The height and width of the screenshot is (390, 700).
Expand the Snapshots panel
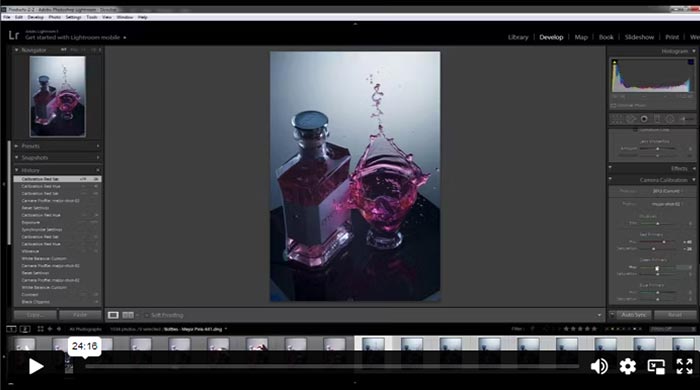tap(17, 158)
